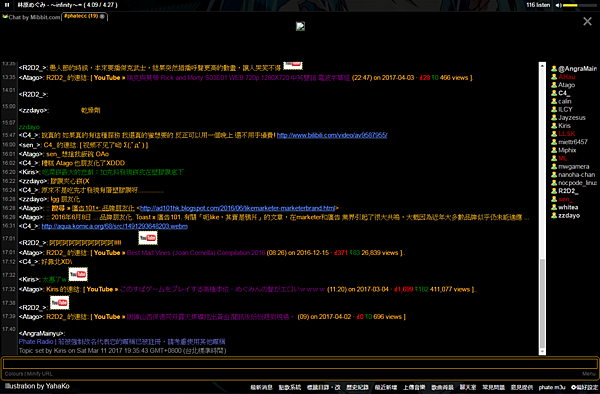Open 歷史紀錄 in the bottom menu
Image resolution: width=600 pixels, height=394 pixels.
[x=357, y=387]
